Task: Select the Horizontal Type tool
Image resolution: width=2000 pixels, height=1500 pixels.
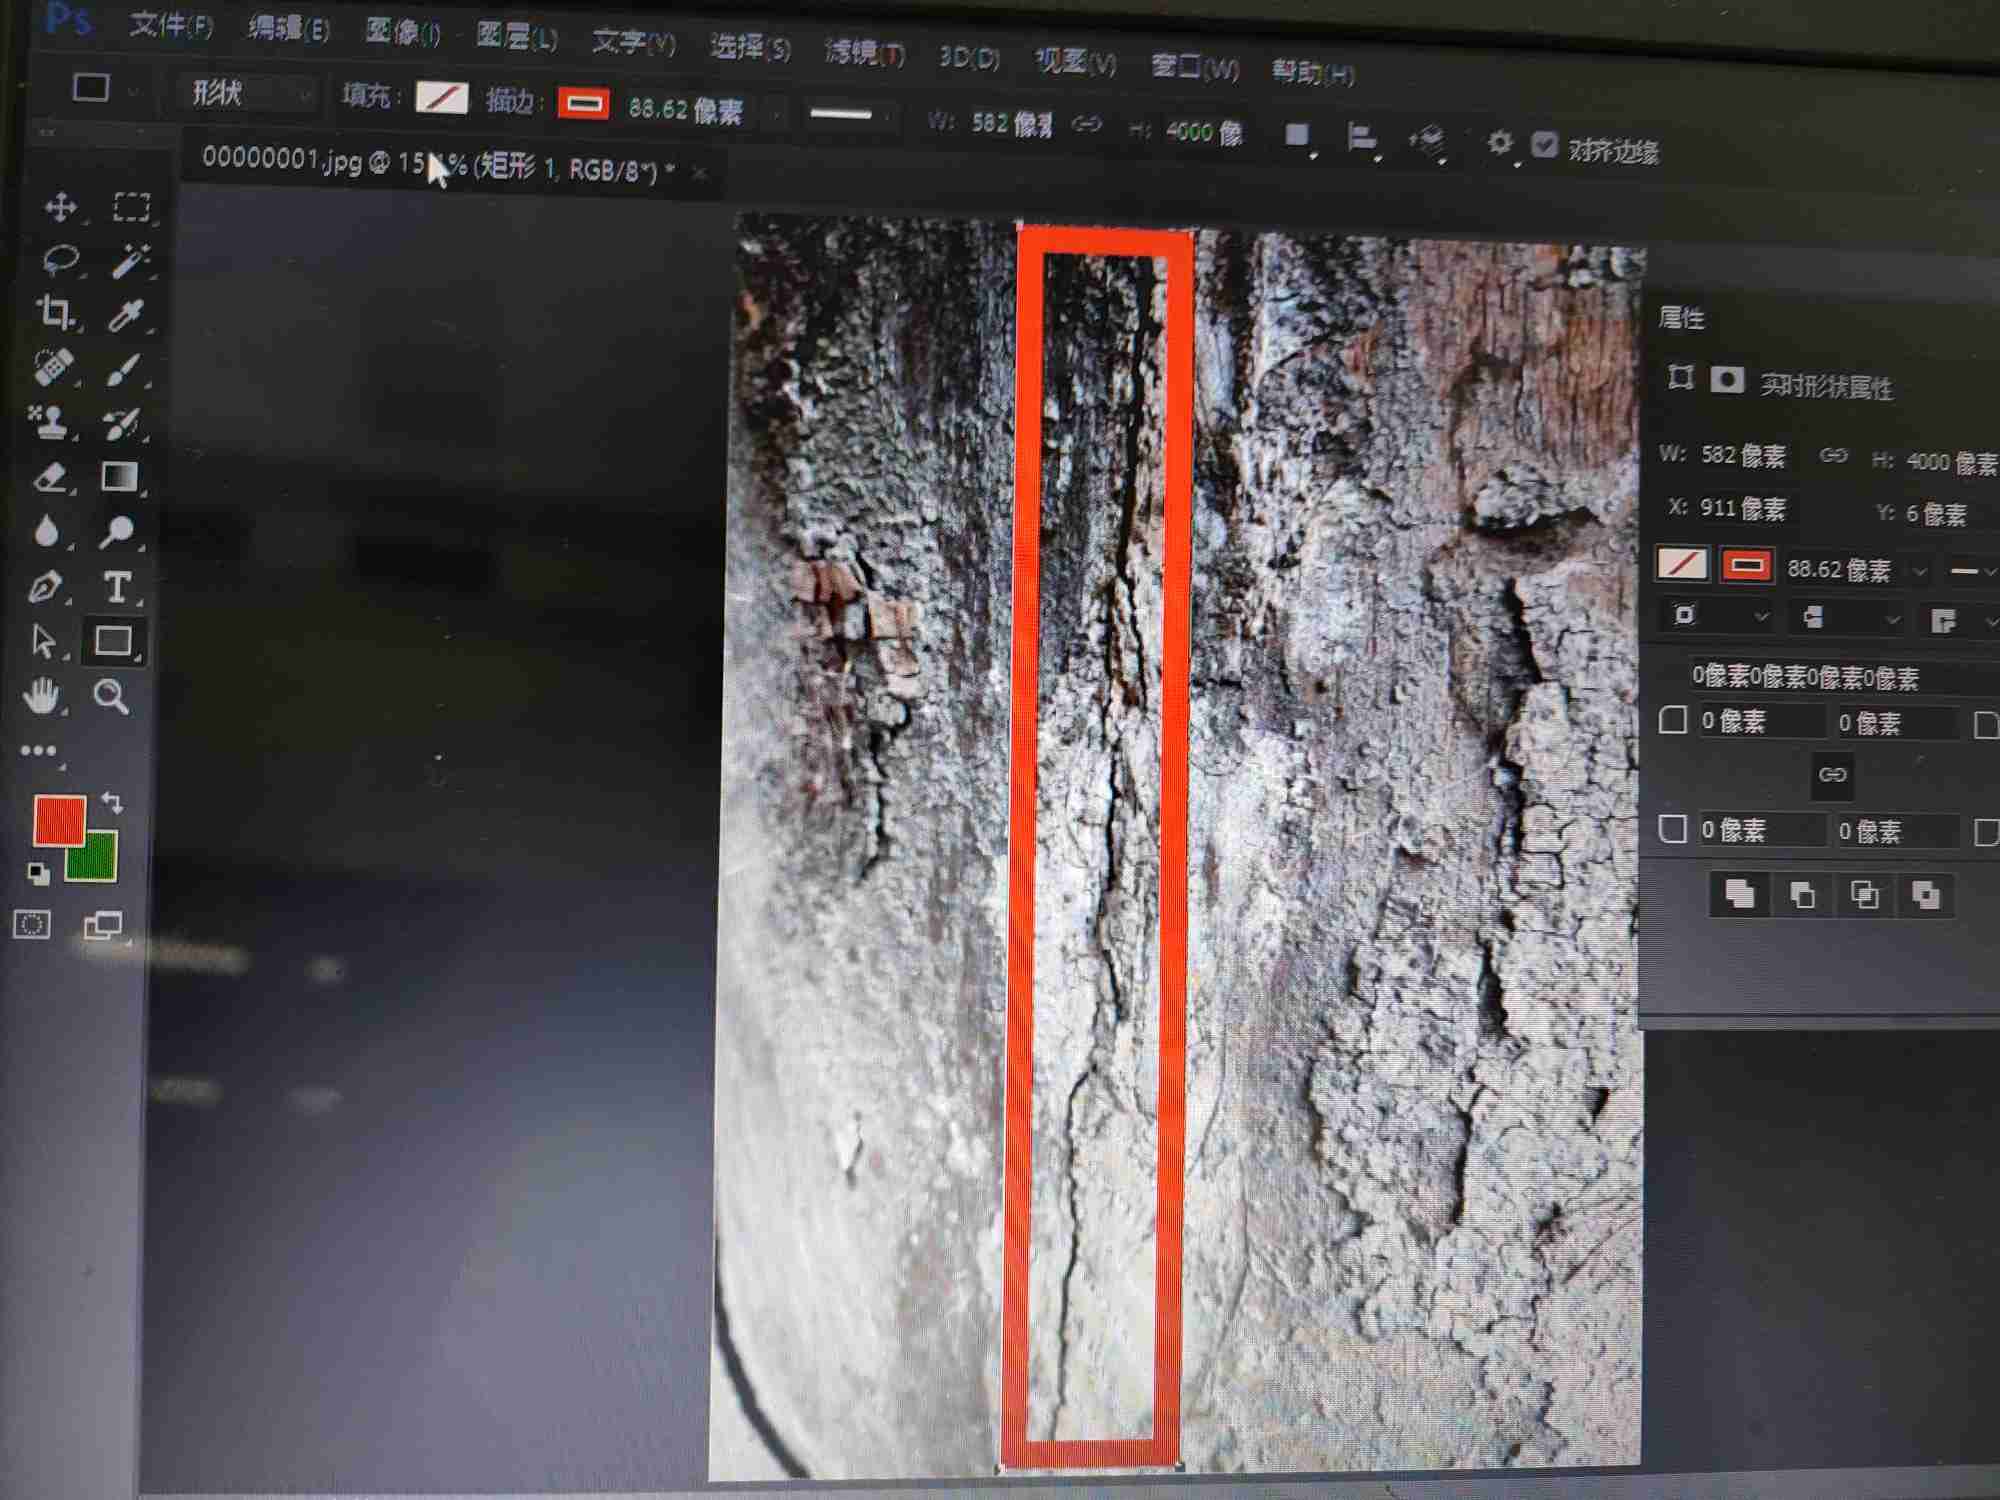Action: pos(117,587)
